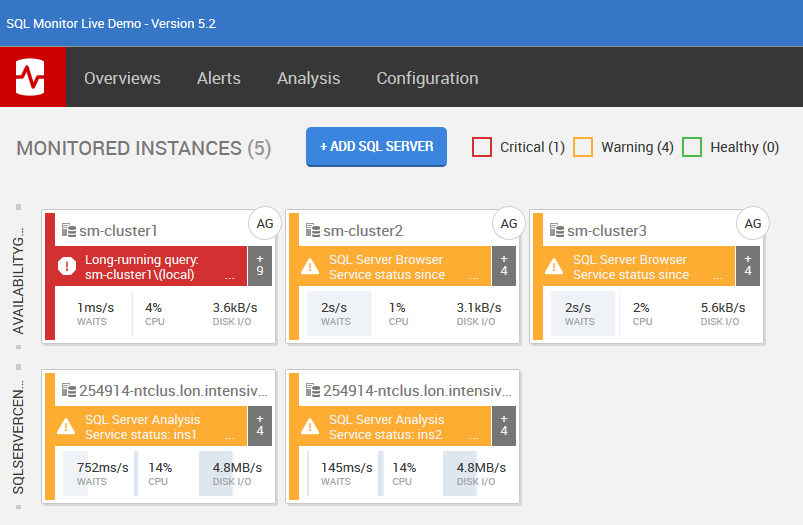Screen dimensions: 803x525
Task: Expand +4 alerts on the ins2 server card
Action: coord(504,426)
